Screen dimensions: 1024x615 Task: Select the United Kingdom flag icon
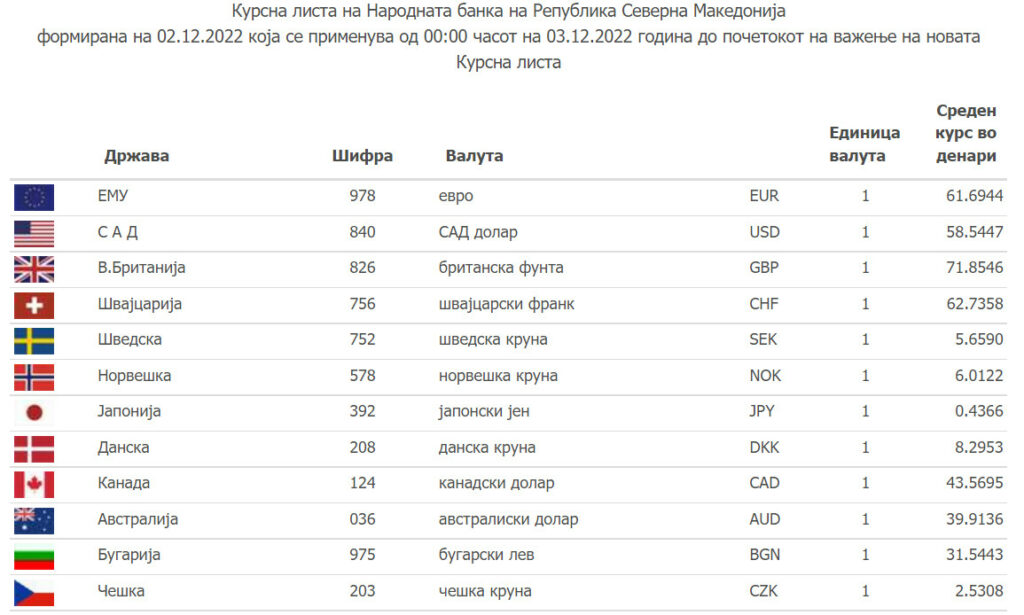(x=34, y=269)
